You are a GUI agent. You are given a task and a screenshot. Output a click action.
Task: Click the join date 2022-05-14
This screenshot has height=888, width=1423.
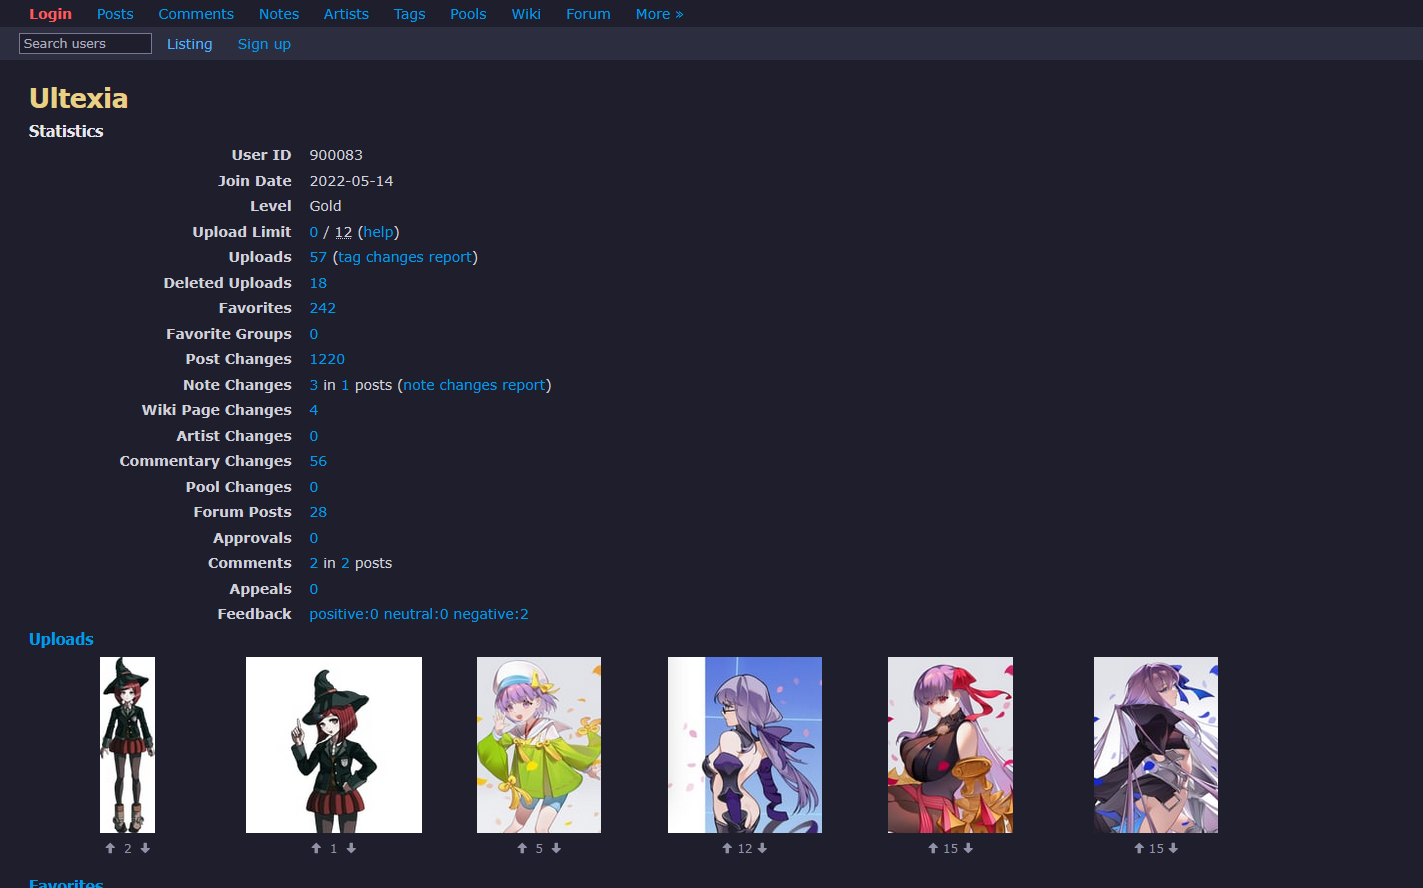coord(351,181)
